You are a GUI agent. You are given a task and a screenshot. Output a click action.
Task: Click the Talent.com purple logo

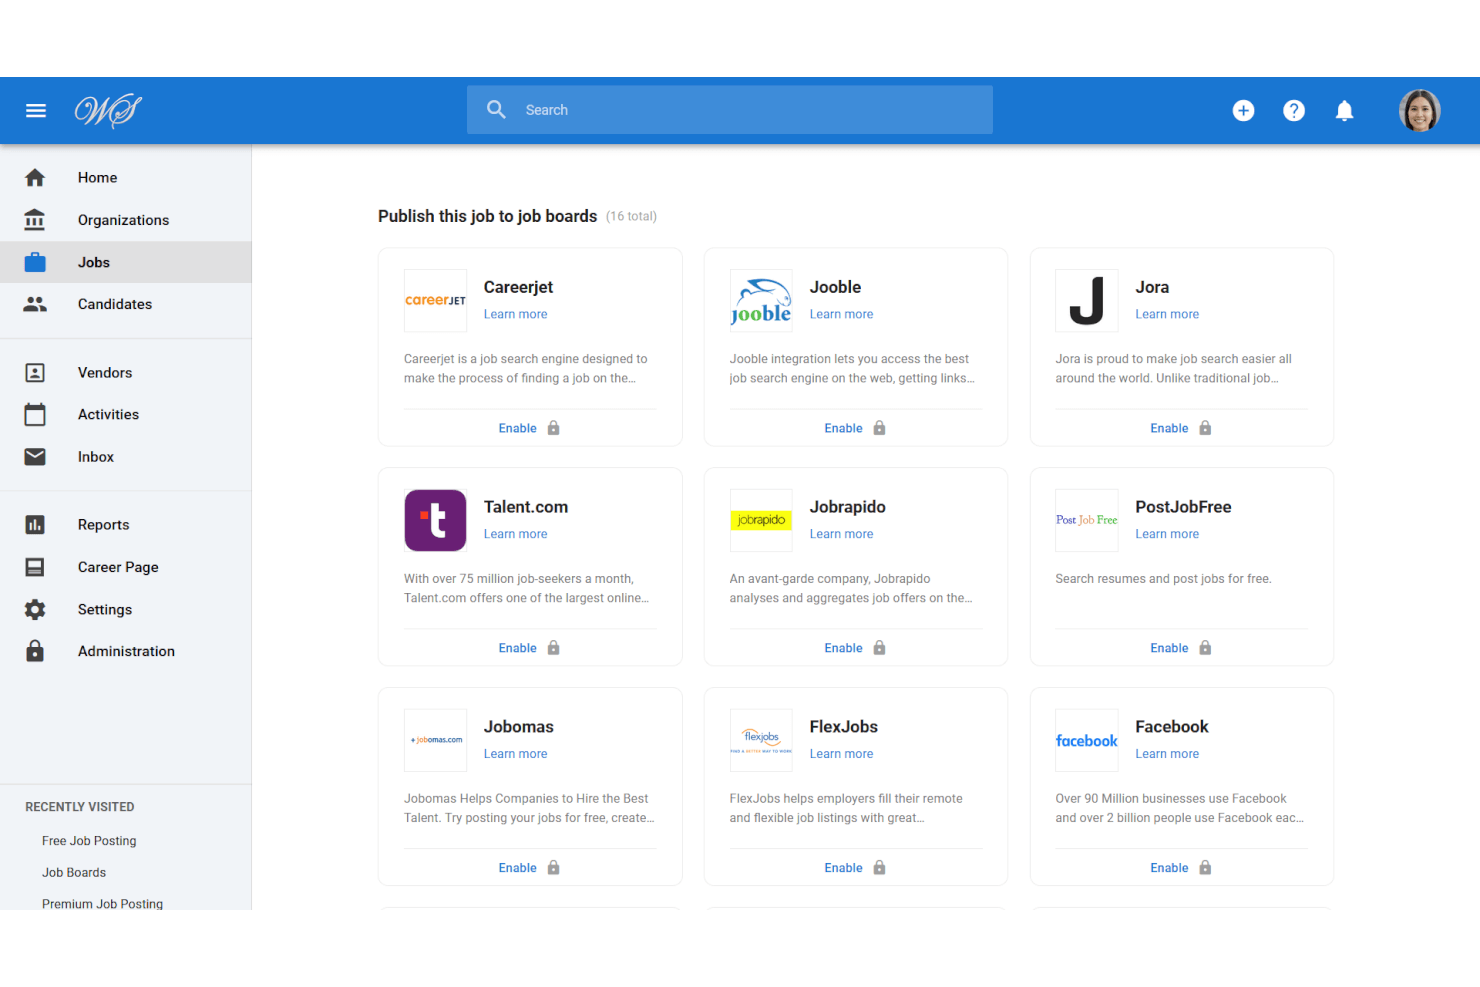click(435, 520)
